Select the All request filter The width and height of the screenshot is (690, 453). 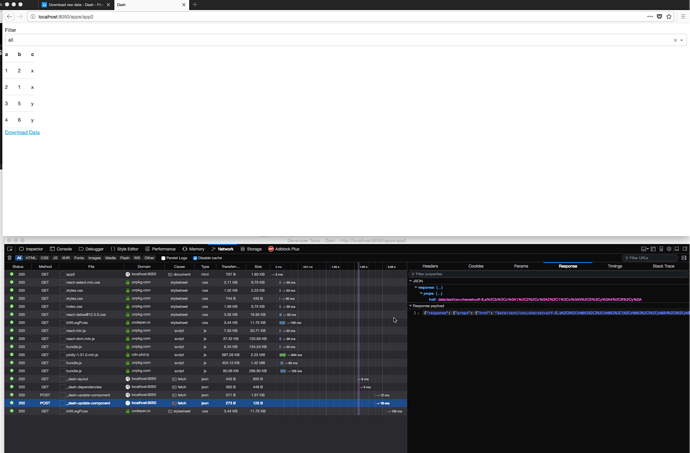point(19,258)
